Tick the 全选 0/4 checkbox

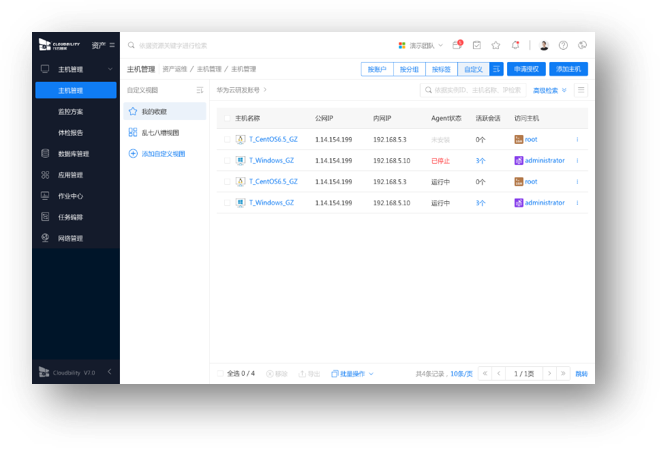coord(220,373)
